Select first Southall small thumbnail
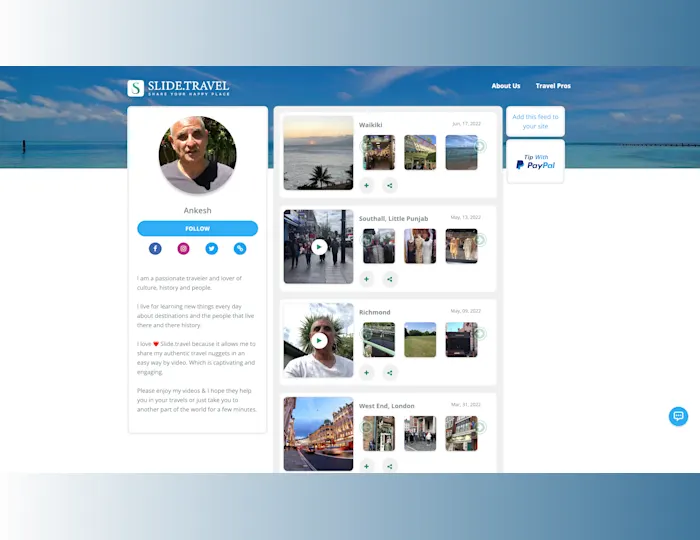This screenshot has width=700, height=540. [x=379, y=246]
